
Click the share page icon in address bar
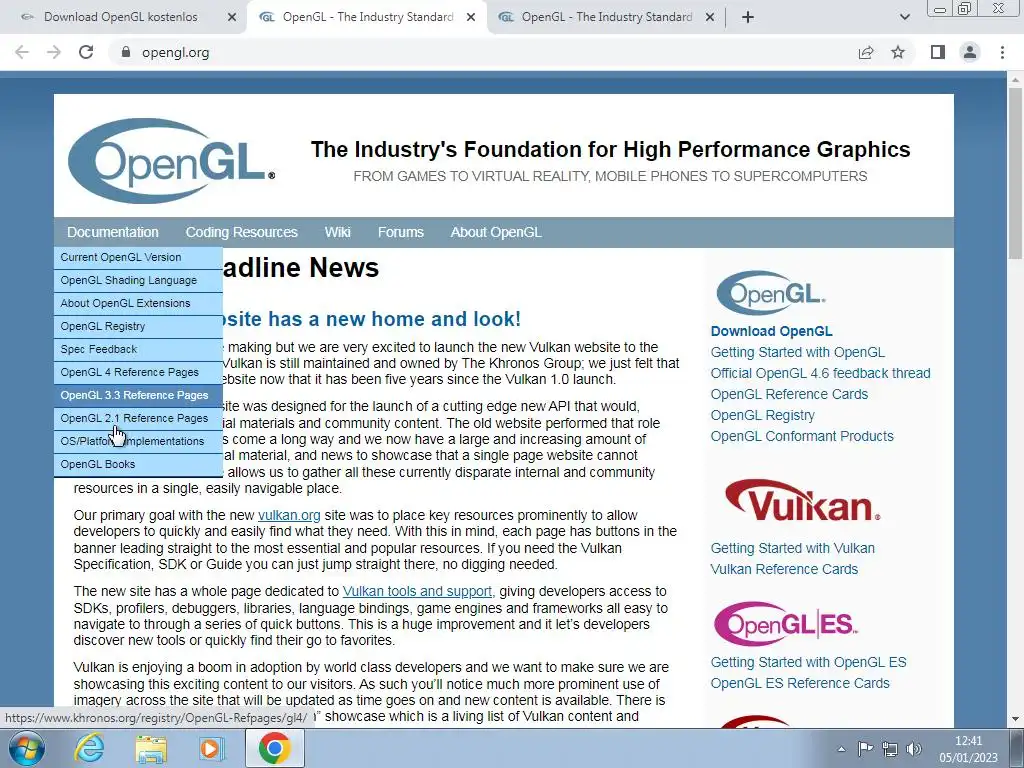click(866, 52)
